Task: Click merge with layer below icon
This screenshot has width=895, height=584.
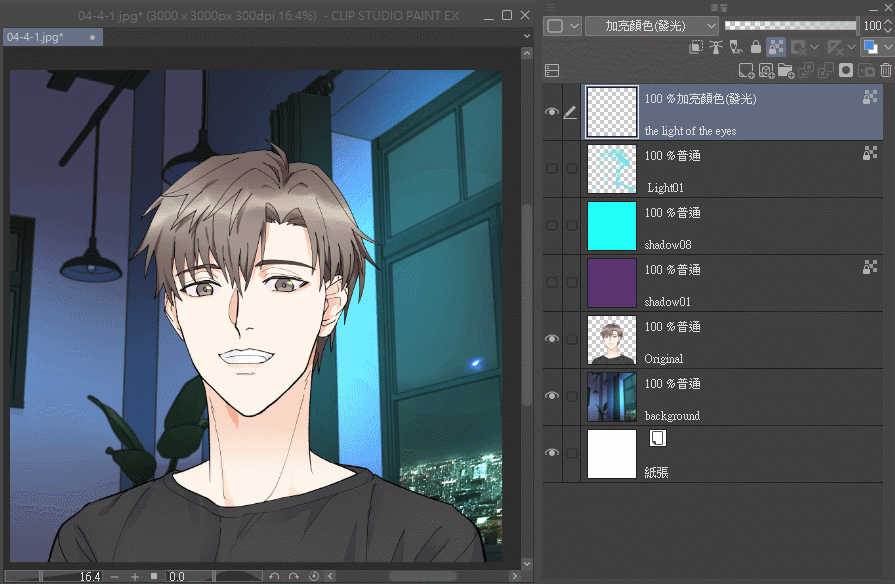Action: (x=826, y=70)
